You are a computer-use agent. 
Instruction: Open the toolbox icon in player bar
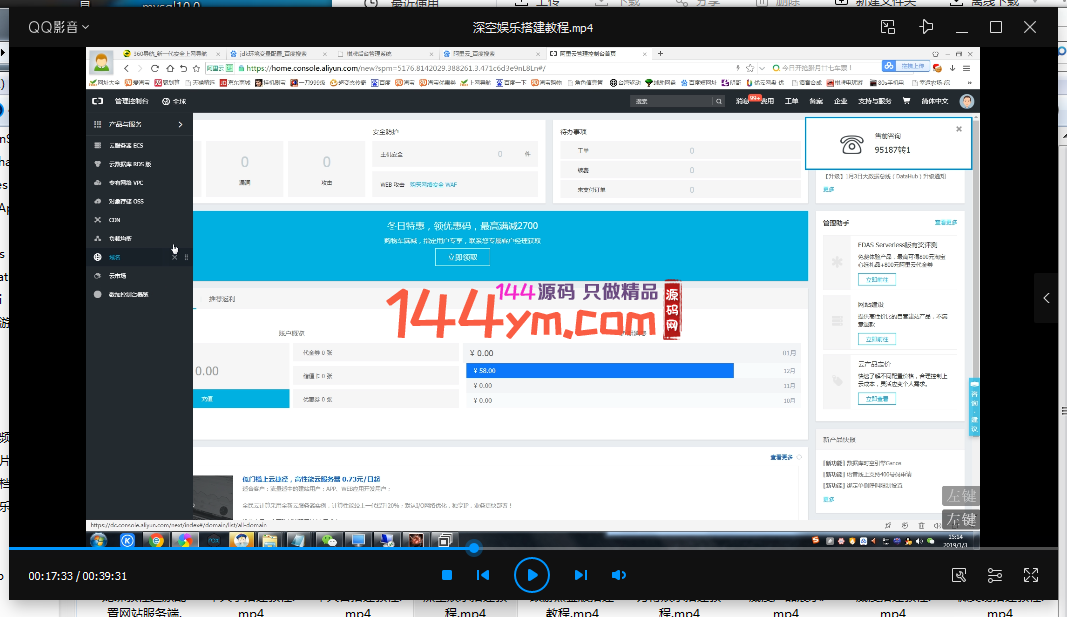point(959,575)
